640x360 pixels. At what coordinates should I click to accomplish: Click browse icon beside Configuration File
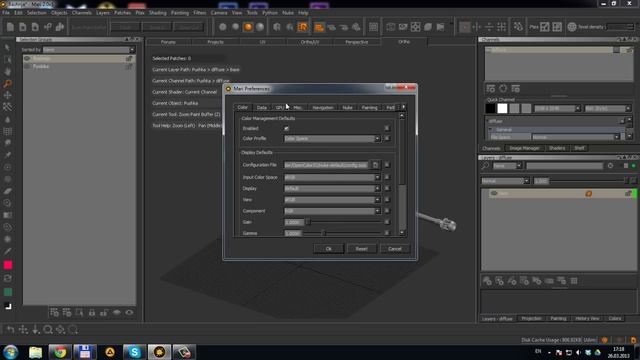(376, 165)
